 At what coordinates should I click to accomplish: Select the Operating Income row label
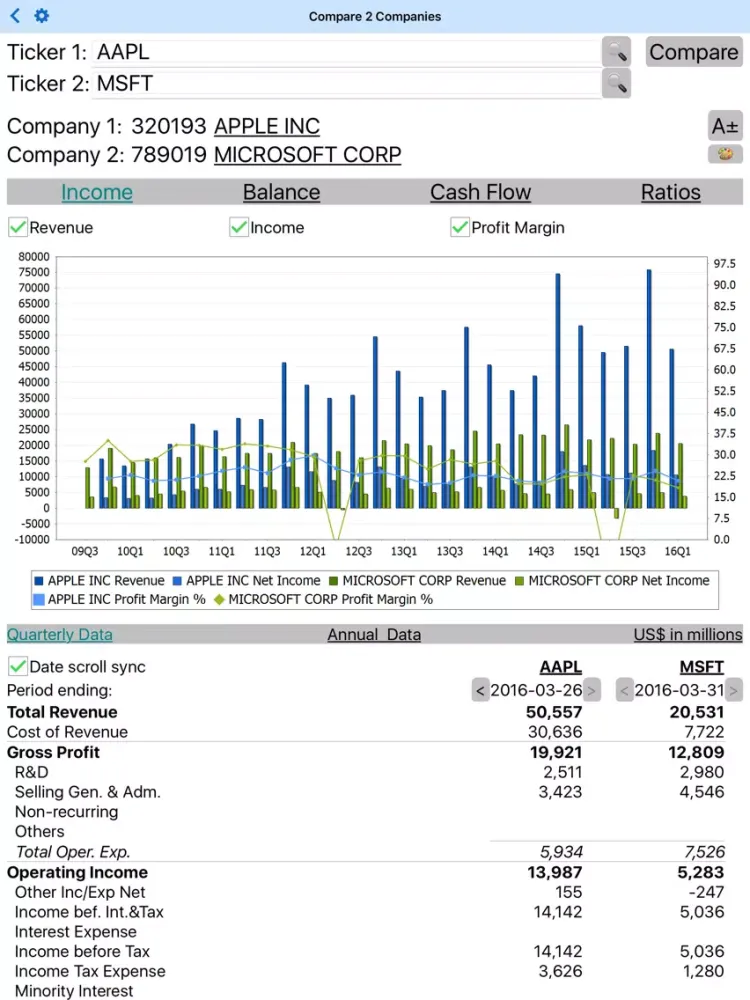coord(77,872)
